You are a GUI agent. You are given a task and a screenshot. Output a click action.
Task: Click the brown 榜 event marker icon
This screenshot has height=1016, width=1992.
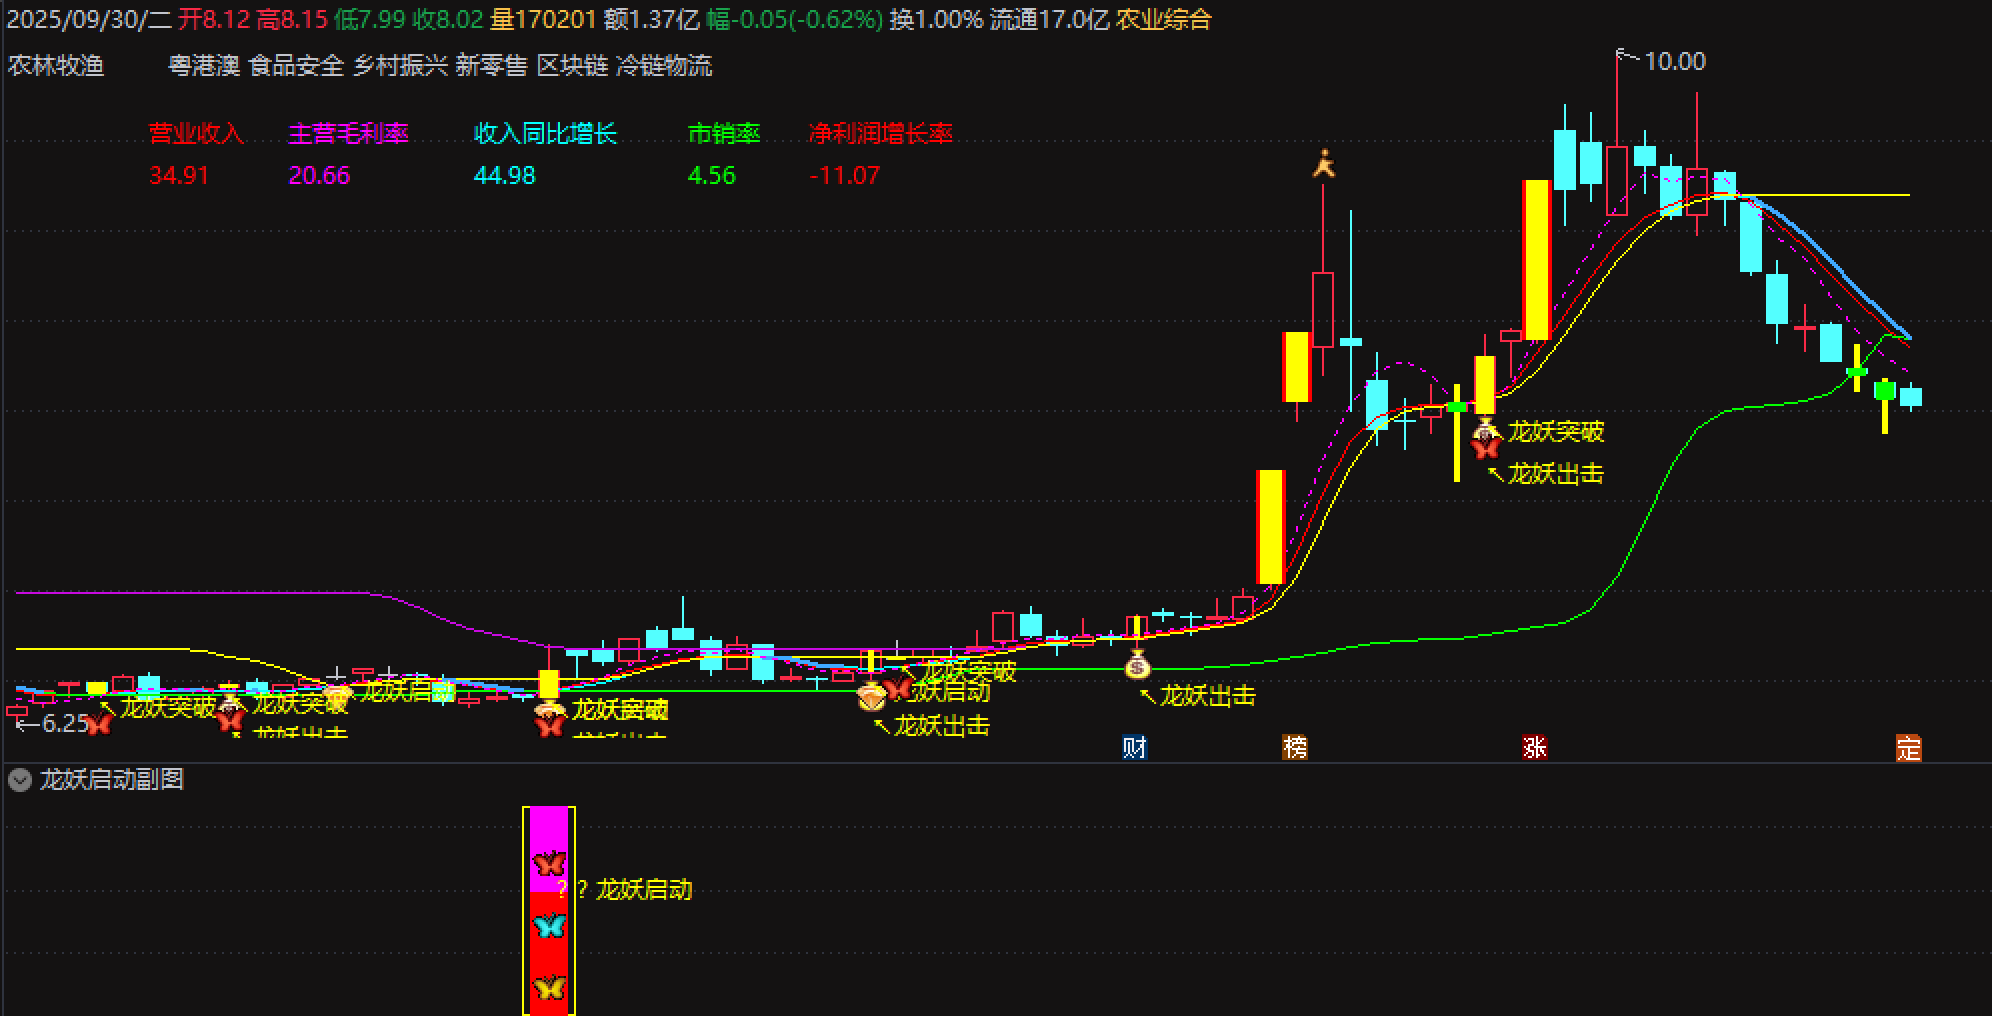pyautogui.click(x=1295, y=747)
